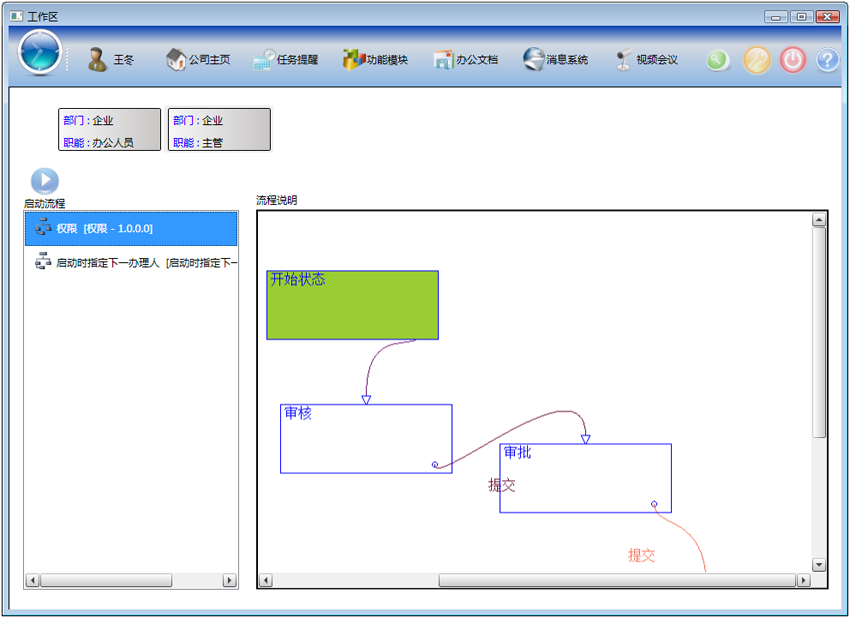Click the workflow list horizontal scrollbar thumb

click(x=106, y=581)
